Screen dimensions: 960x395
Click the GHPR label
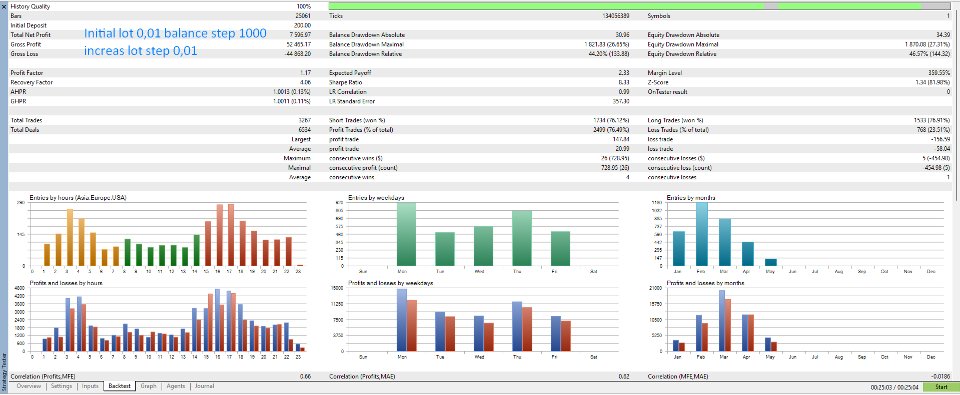(x=18, y=101)
